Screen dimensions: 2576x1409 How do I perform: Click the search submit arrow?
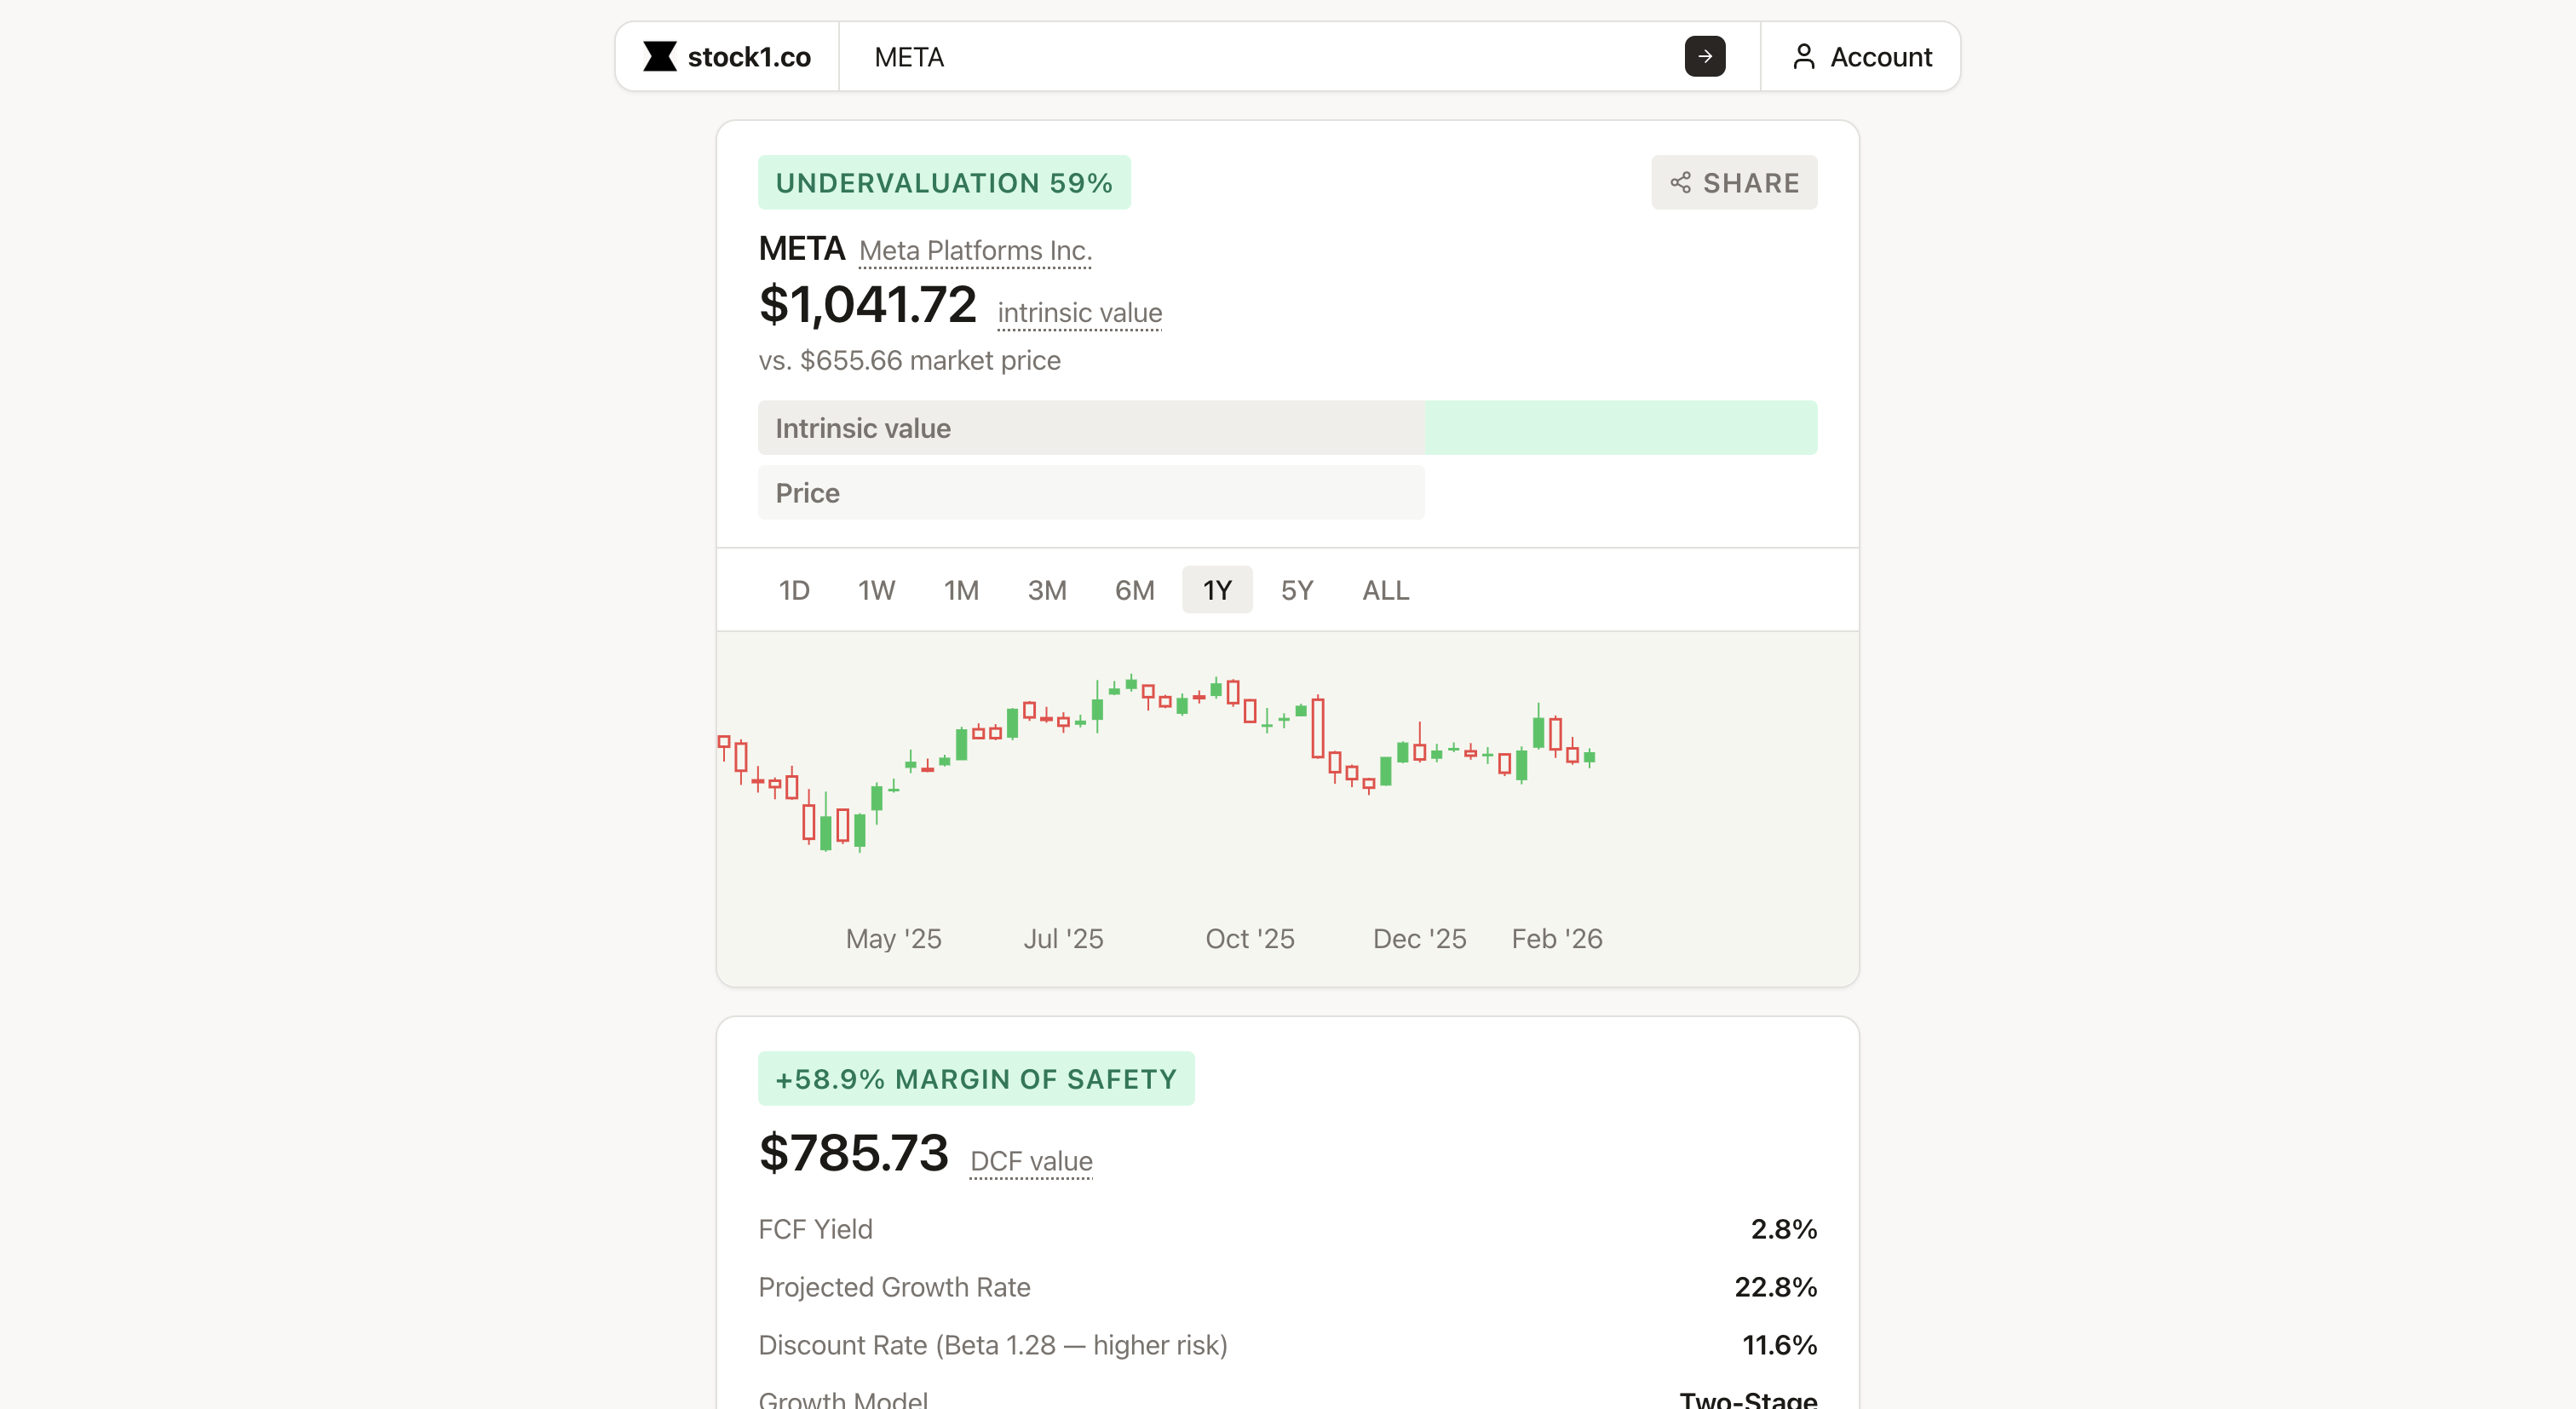(x=1704, y=56)
